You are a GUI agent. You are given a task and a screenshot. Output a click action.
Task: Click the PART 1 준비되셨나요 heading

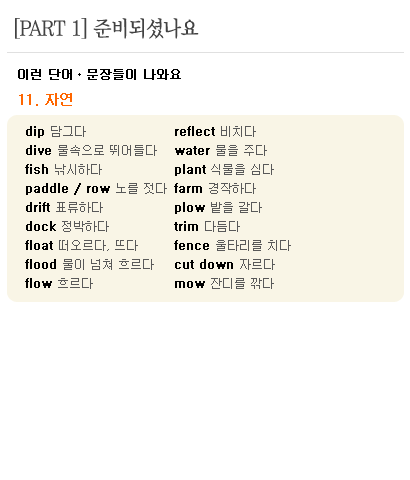[106, 28]
